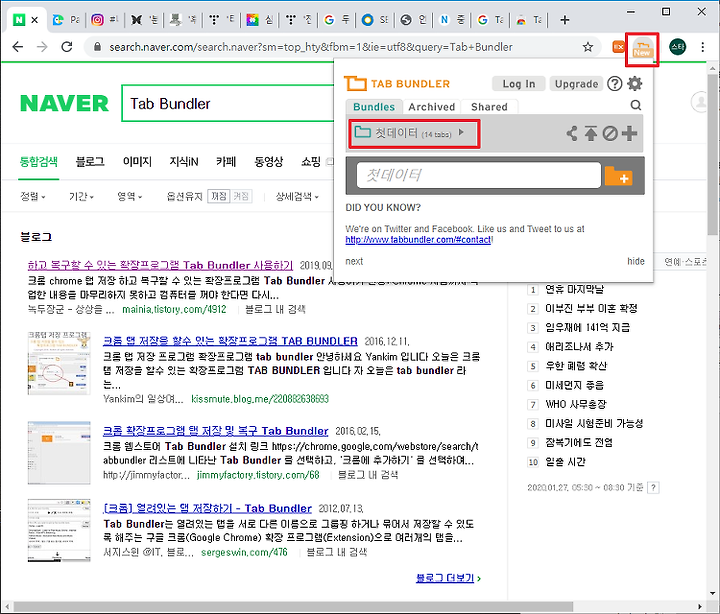Click the crossed-circle icon for 첫데이터
Image resolution: width=720 pixels, height=614 pixels.
click(x=610, y=134)
